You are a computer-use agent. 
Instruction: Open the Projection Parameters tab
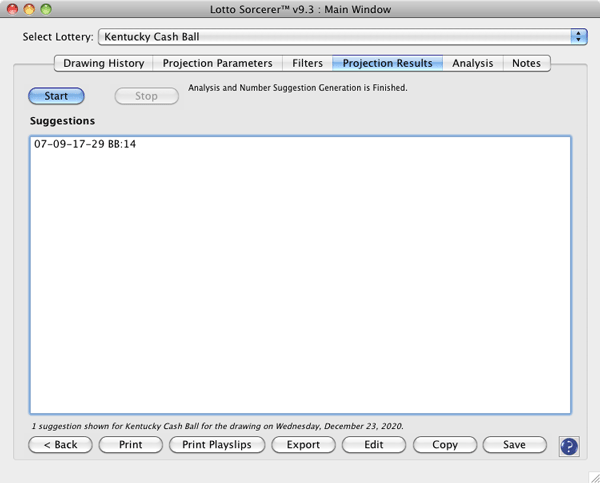click(x=217, y=63)
